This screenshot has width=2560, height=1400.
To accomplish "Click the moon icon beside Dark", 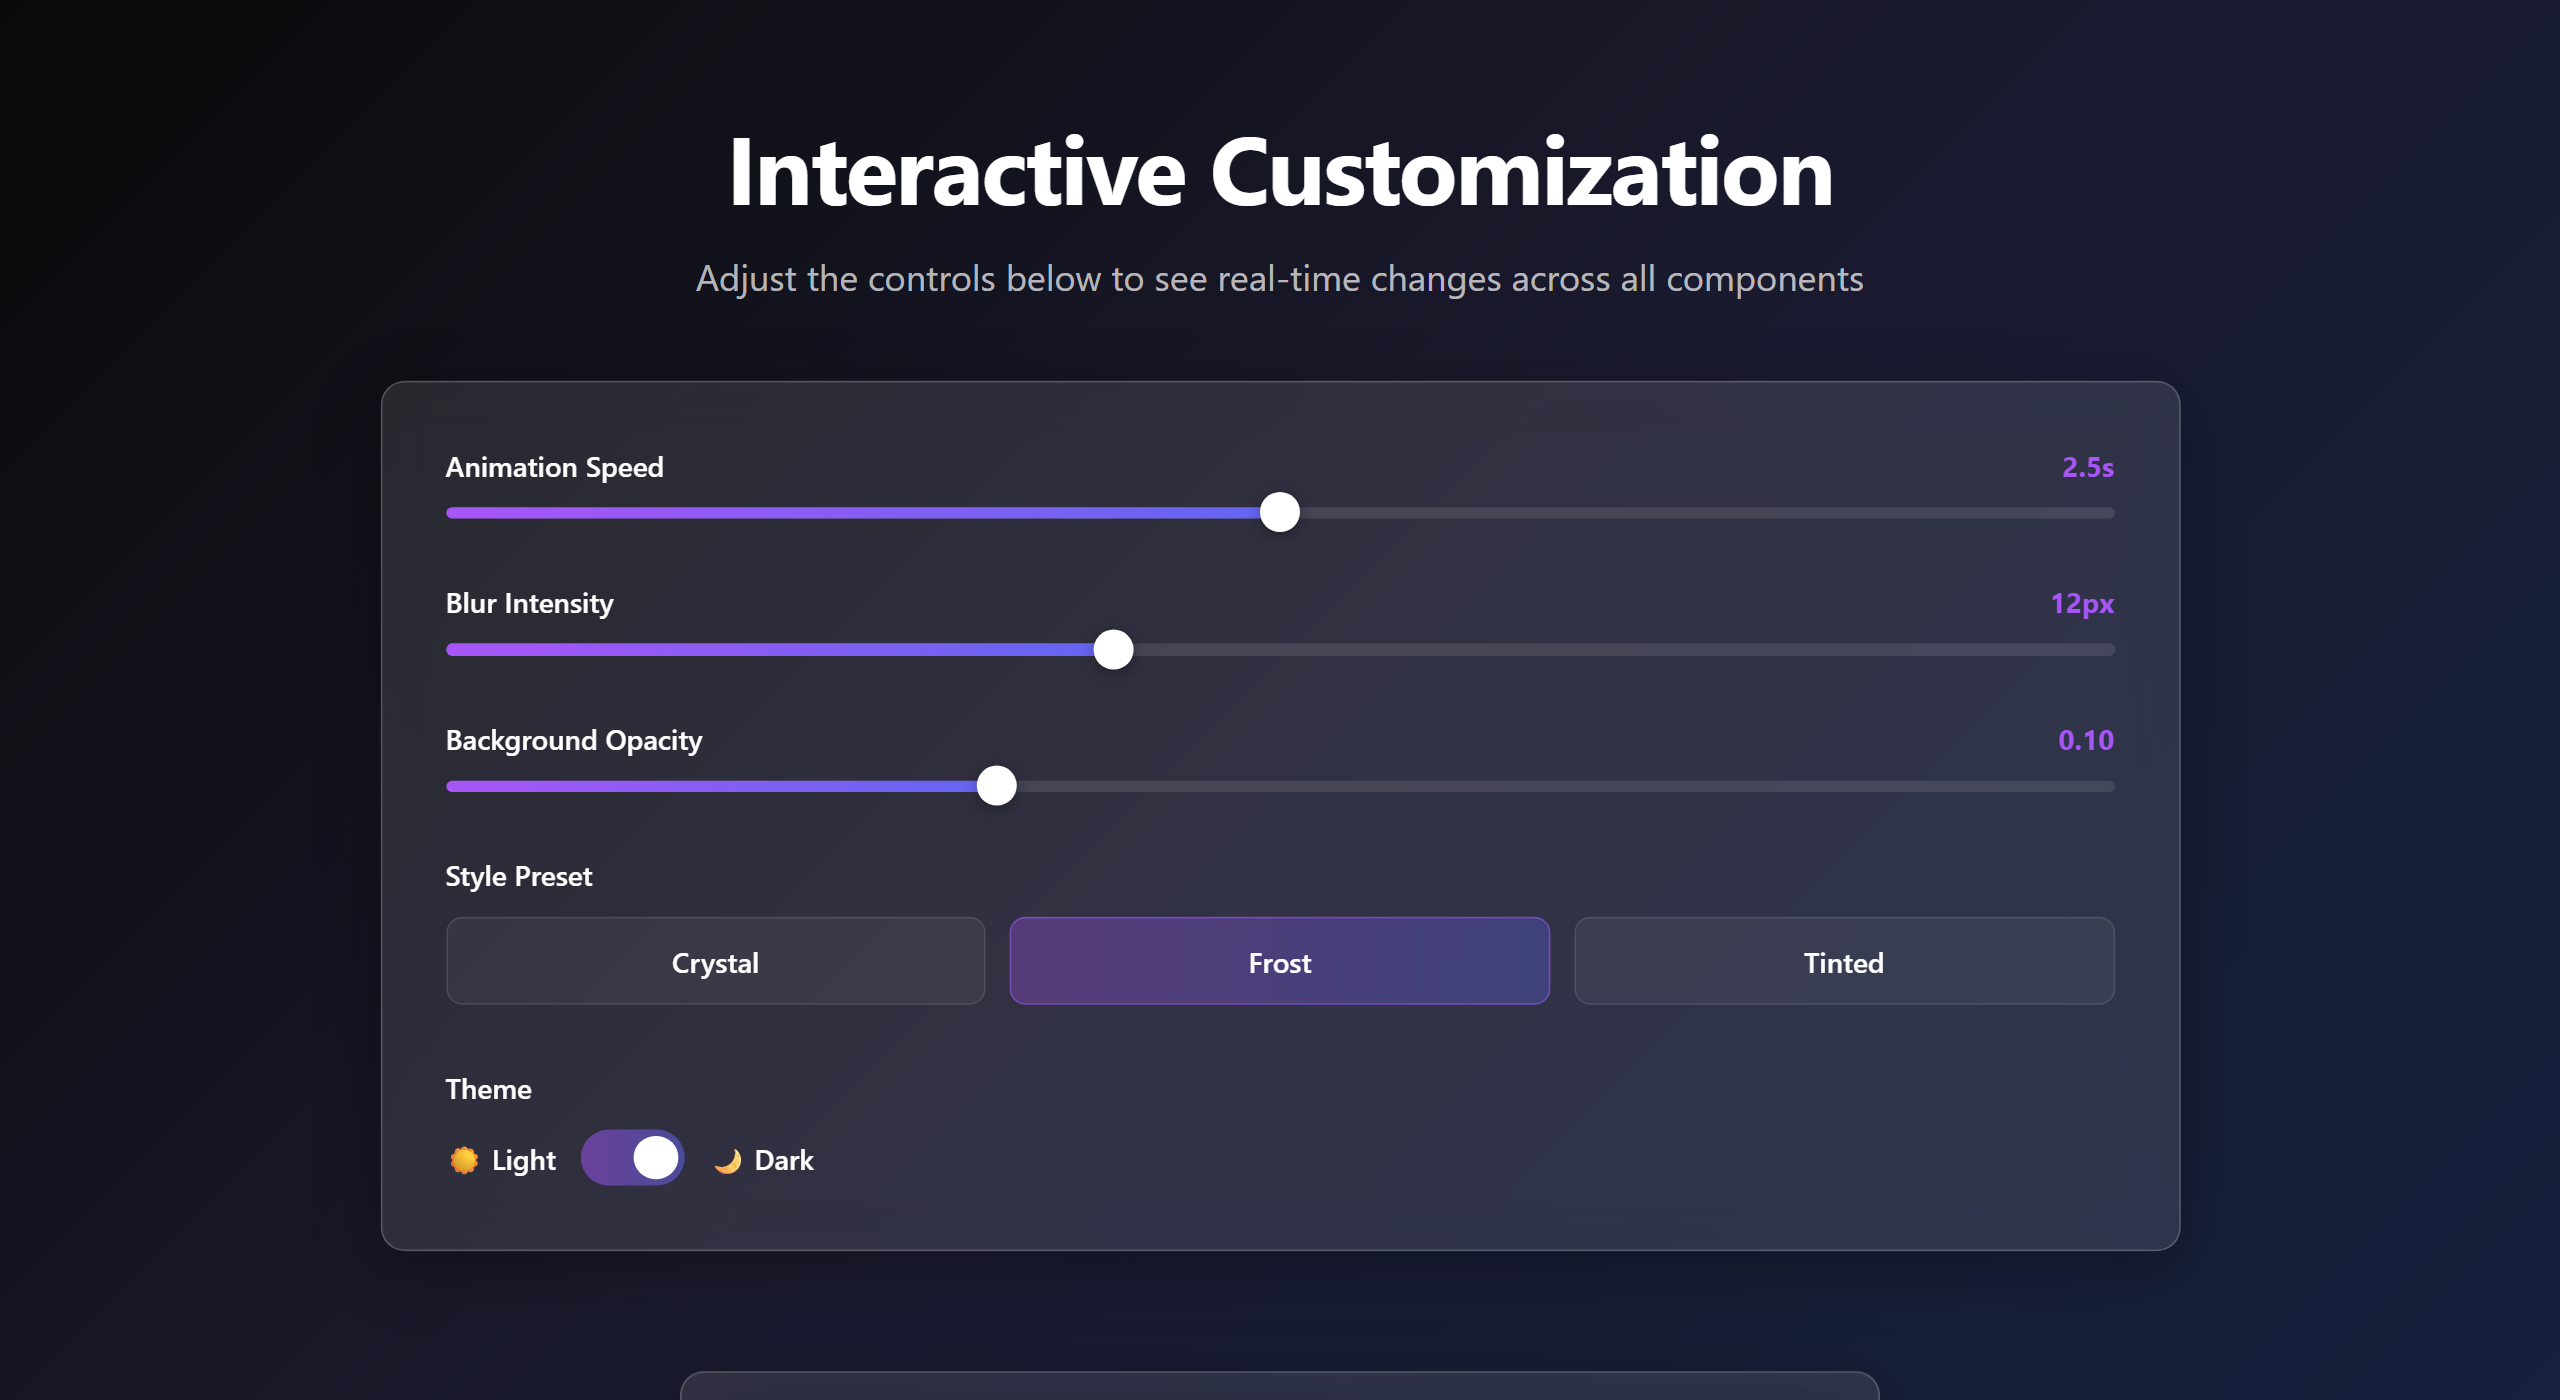I will click(x=728, y=1160).
